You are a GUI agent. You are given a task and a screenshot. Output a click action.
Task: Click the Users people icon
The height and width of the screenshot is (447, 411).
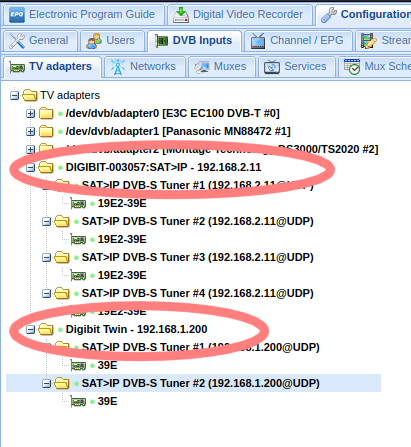click(x=94, y=41)
